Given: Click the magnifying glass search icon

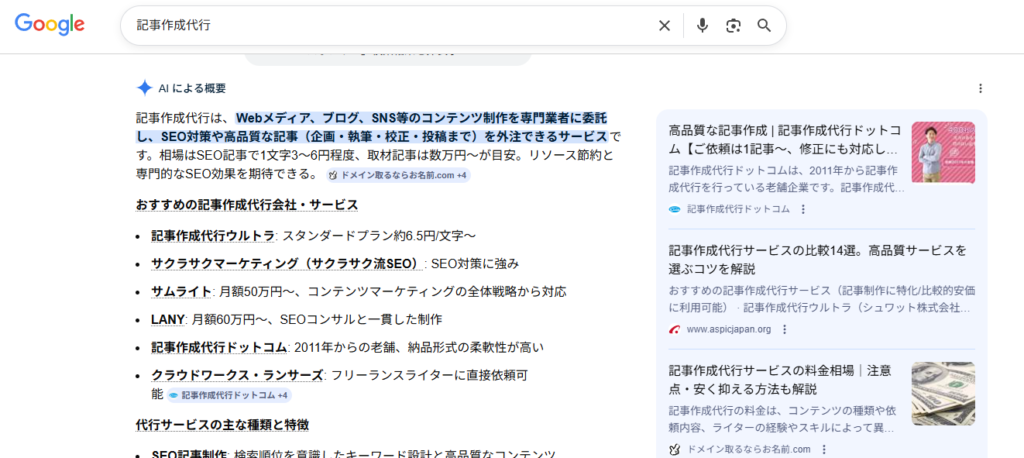Looking at the screenshot, I should [x=764, y=26].
